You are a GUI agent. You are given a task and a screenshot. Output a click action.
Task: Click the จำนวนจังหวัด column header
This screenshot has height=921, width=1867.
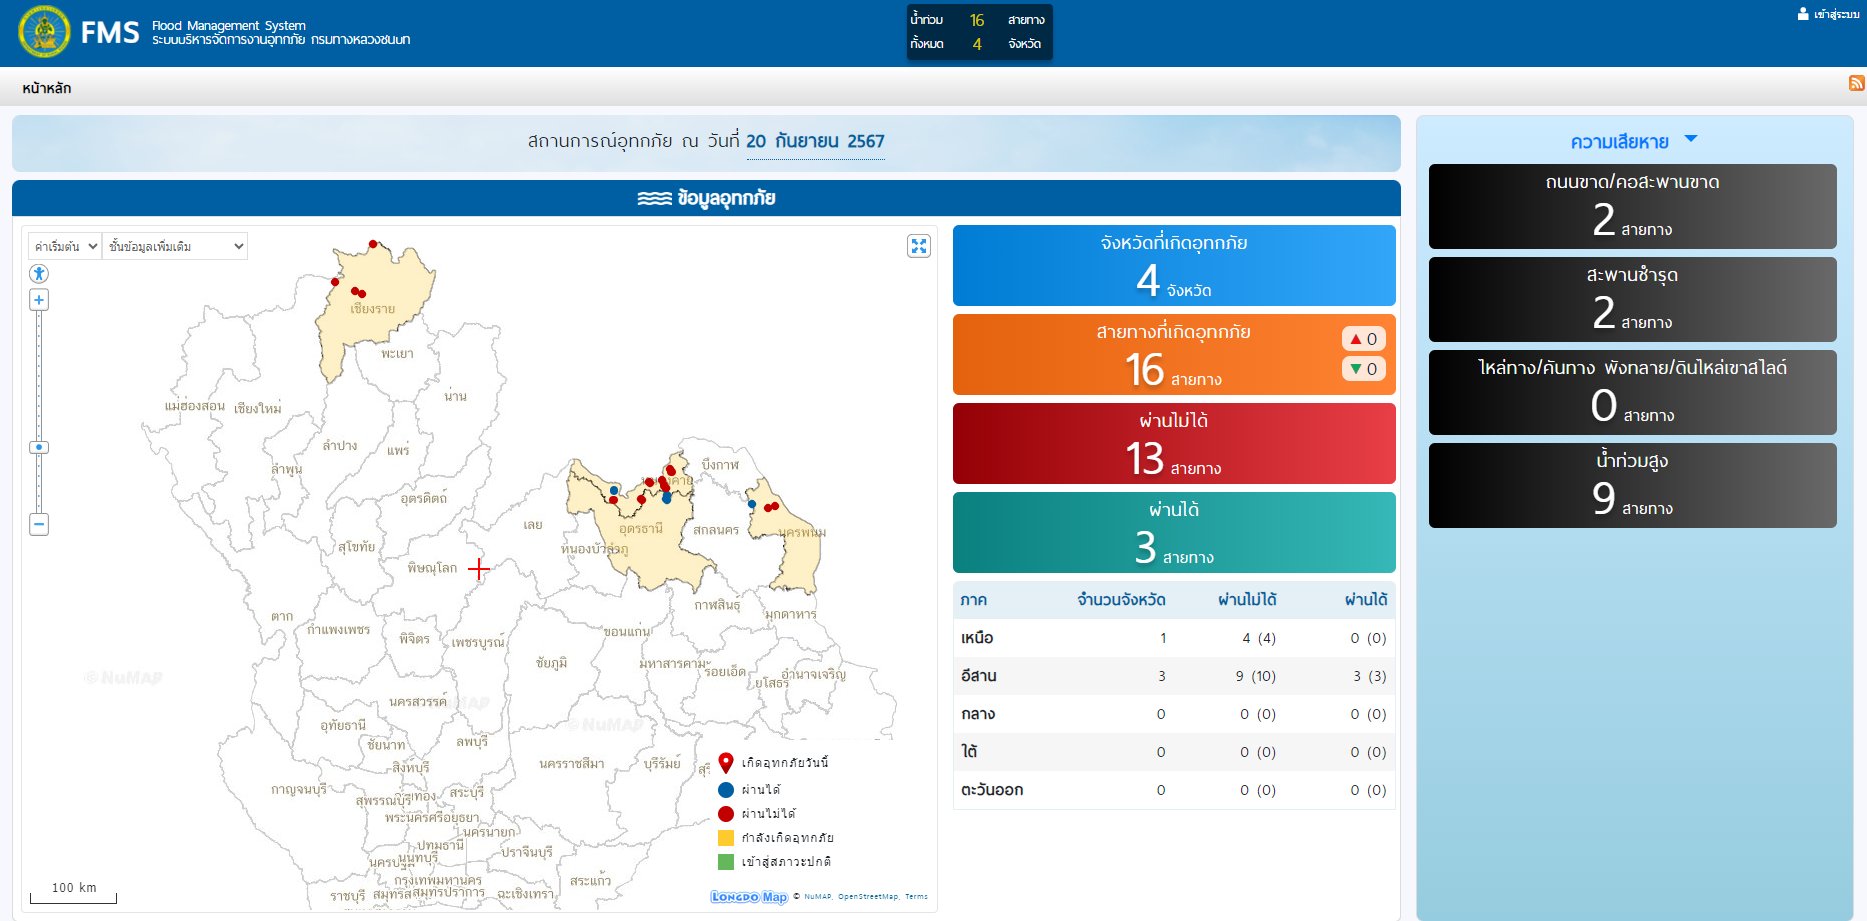coord(1121,600)
